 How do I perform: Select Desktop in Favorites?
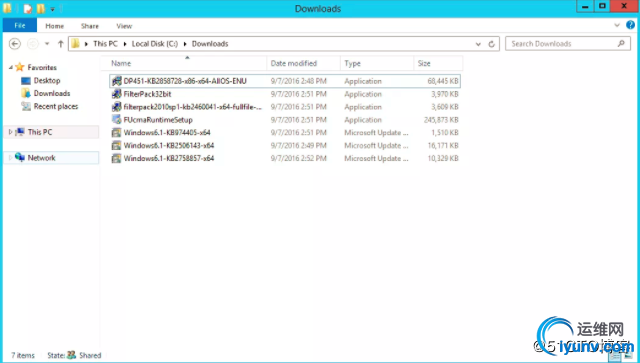click(47, 80)
